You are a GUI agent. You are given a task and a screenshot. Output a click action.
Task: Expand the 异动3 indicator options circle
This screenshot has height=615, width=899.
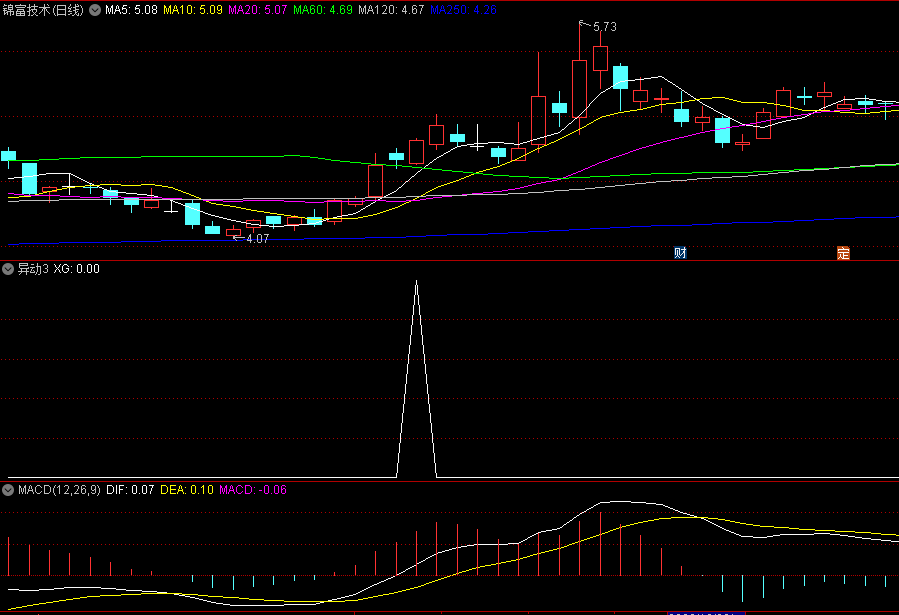coord(8,269)
